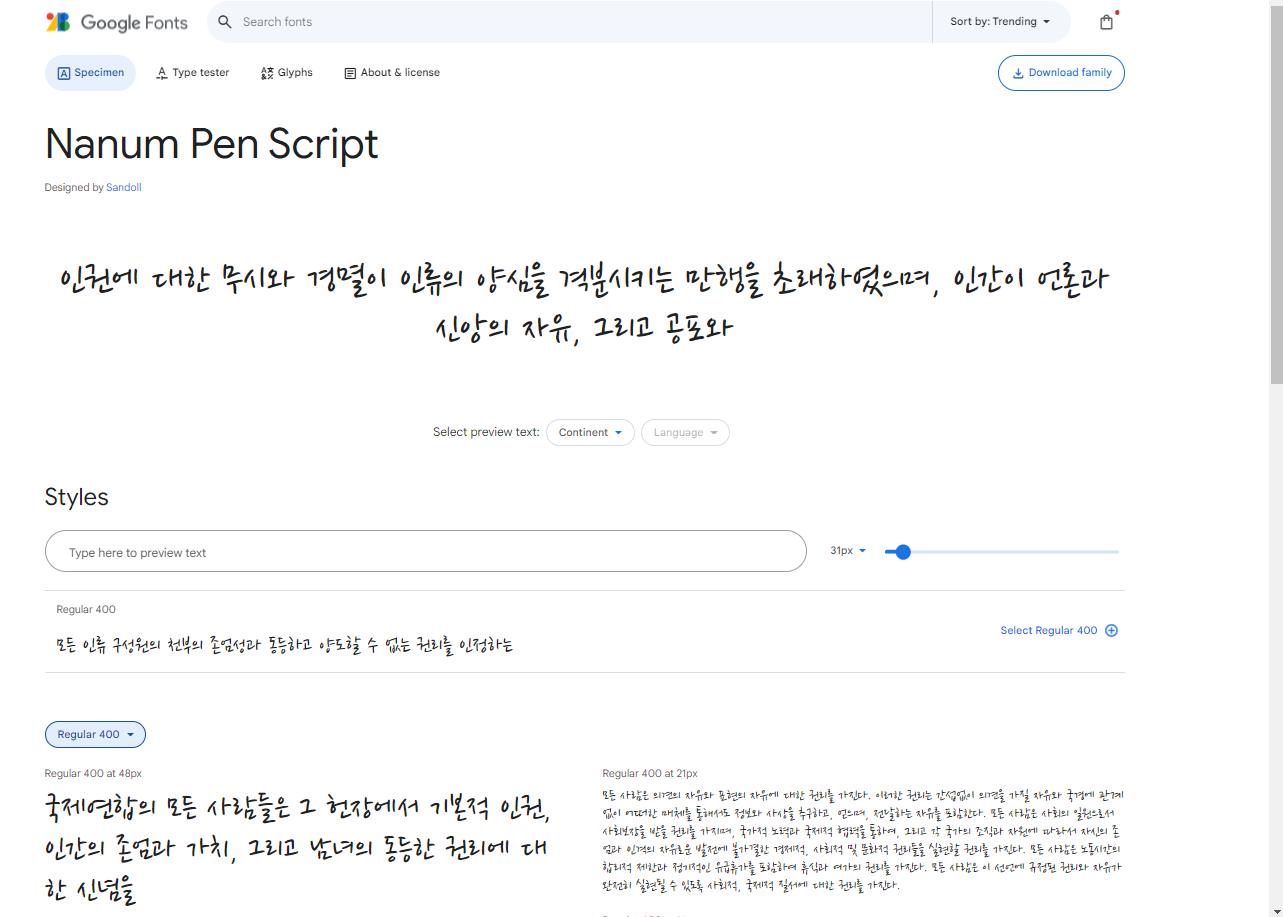Click Select Regular 400 link
This screenshot has width=1283, height=917.
pyautogui.click(x=1049, y=631)
